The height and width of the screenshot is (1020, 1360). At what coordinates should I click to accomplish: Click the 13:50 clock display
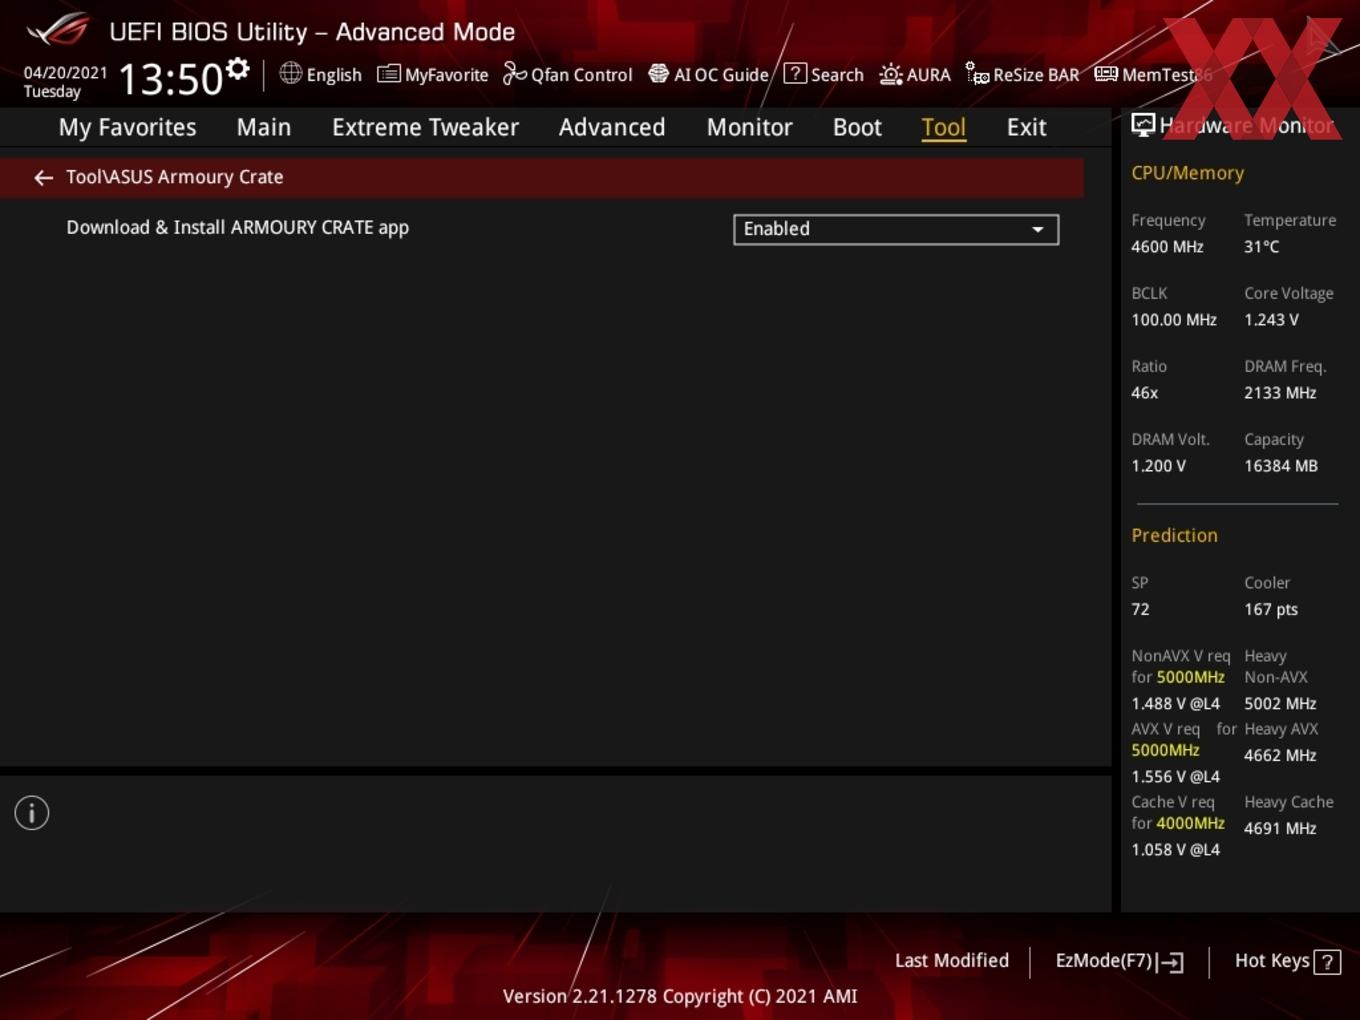[x=170, y=79]
